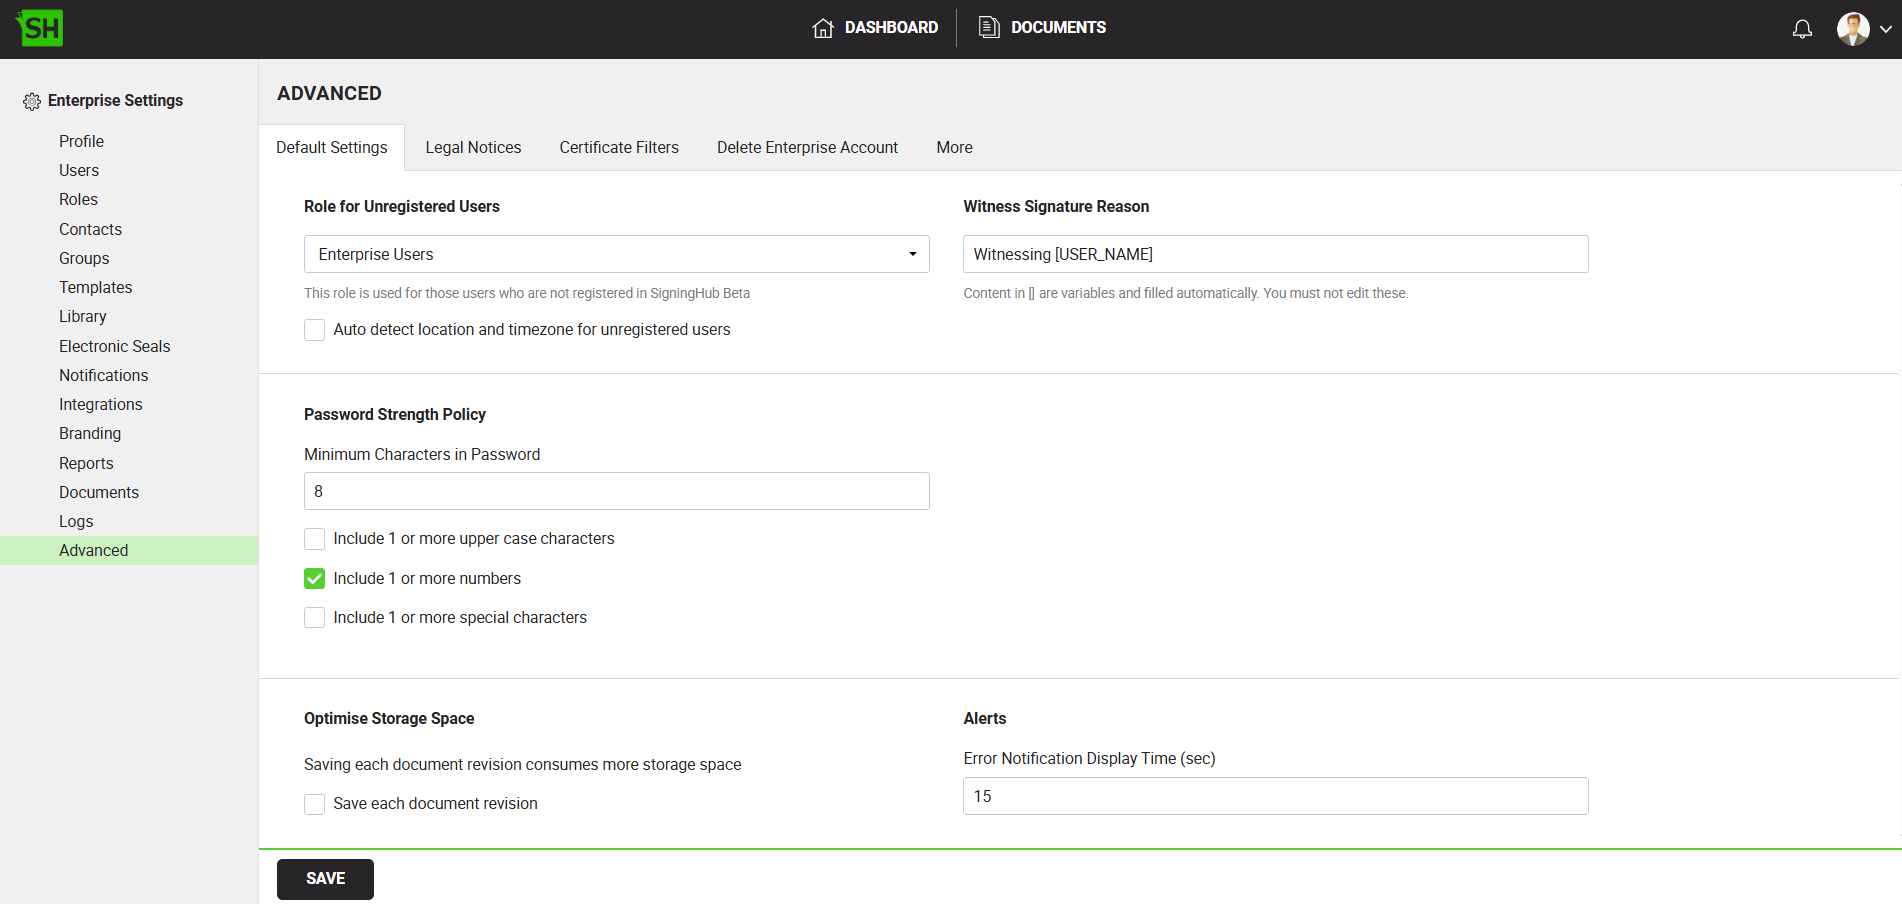Click the Enterprise Settings gear icon

[32, 101]
